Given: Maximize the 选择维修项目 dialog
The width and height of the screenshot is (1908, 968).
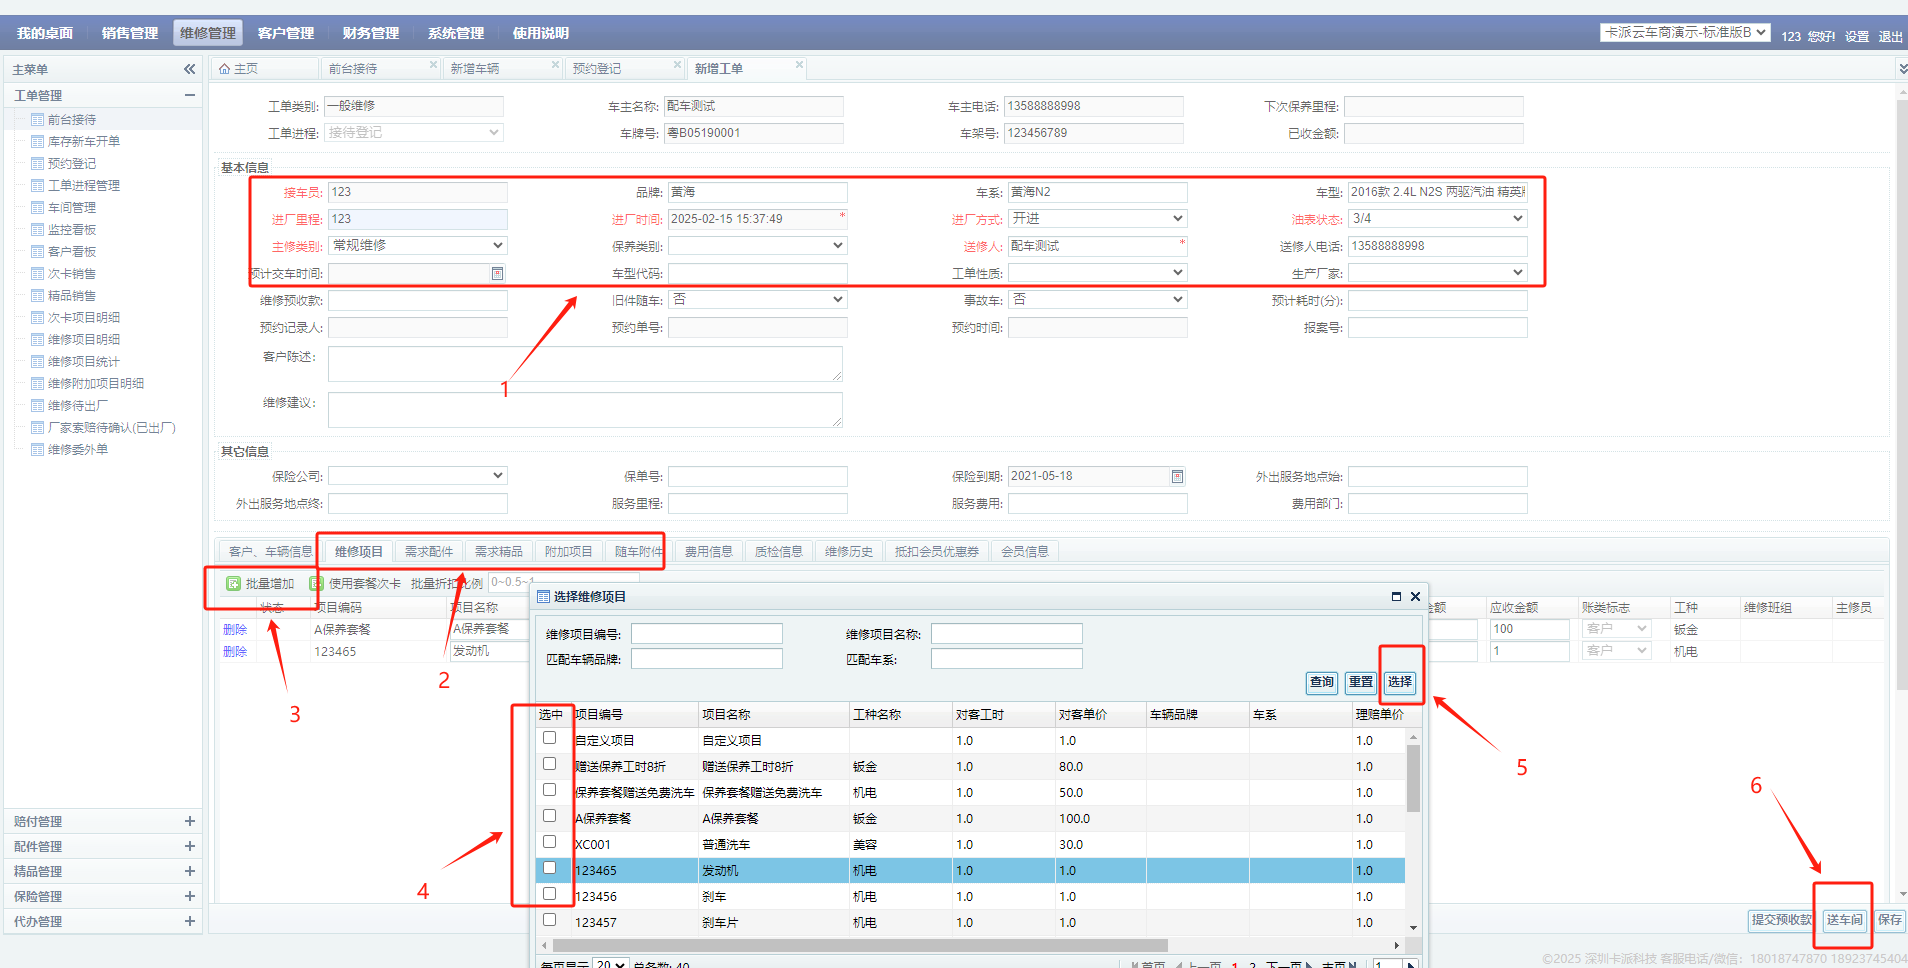Looking at the screenshot, I should coord(1396,596).
